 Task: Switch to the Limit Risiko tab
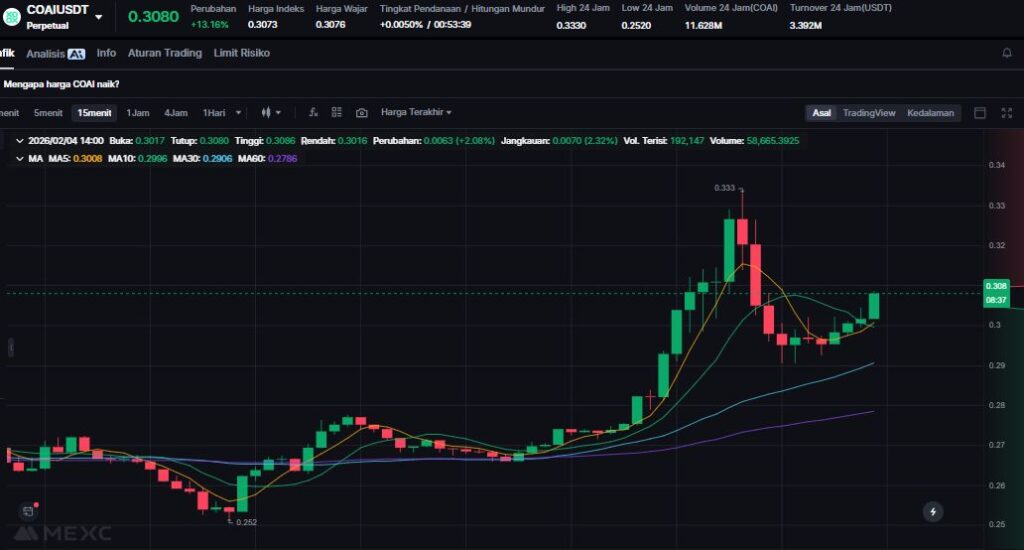tap(241, 53)
